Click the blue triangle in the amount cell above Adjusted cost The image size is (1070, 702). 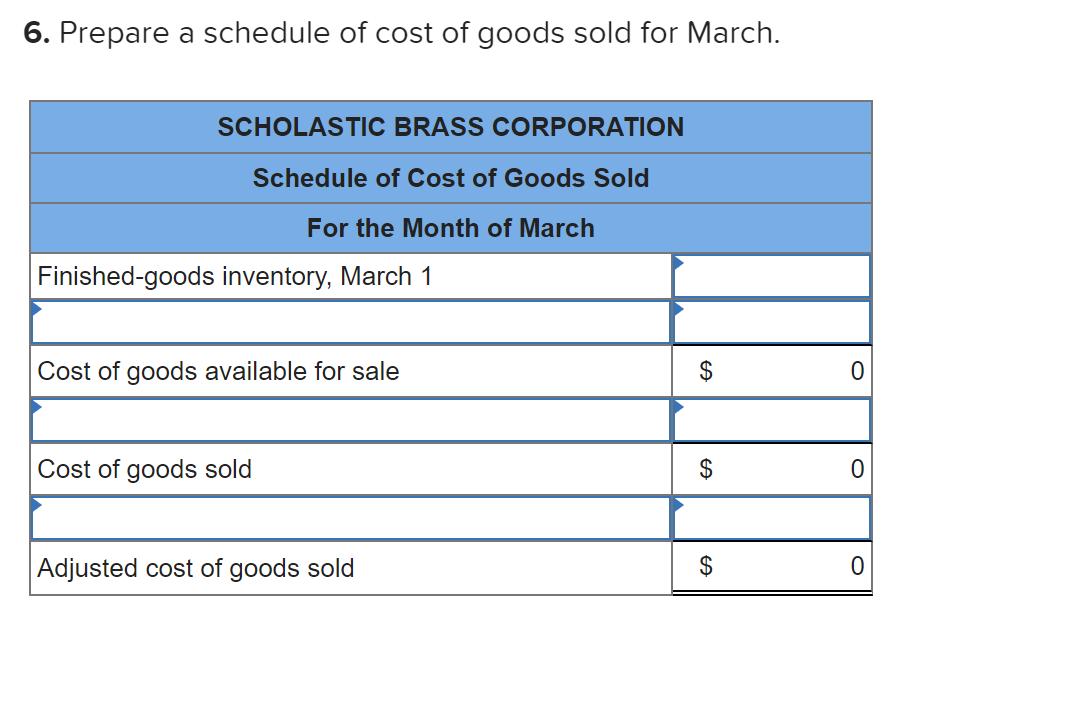point(681,503)
